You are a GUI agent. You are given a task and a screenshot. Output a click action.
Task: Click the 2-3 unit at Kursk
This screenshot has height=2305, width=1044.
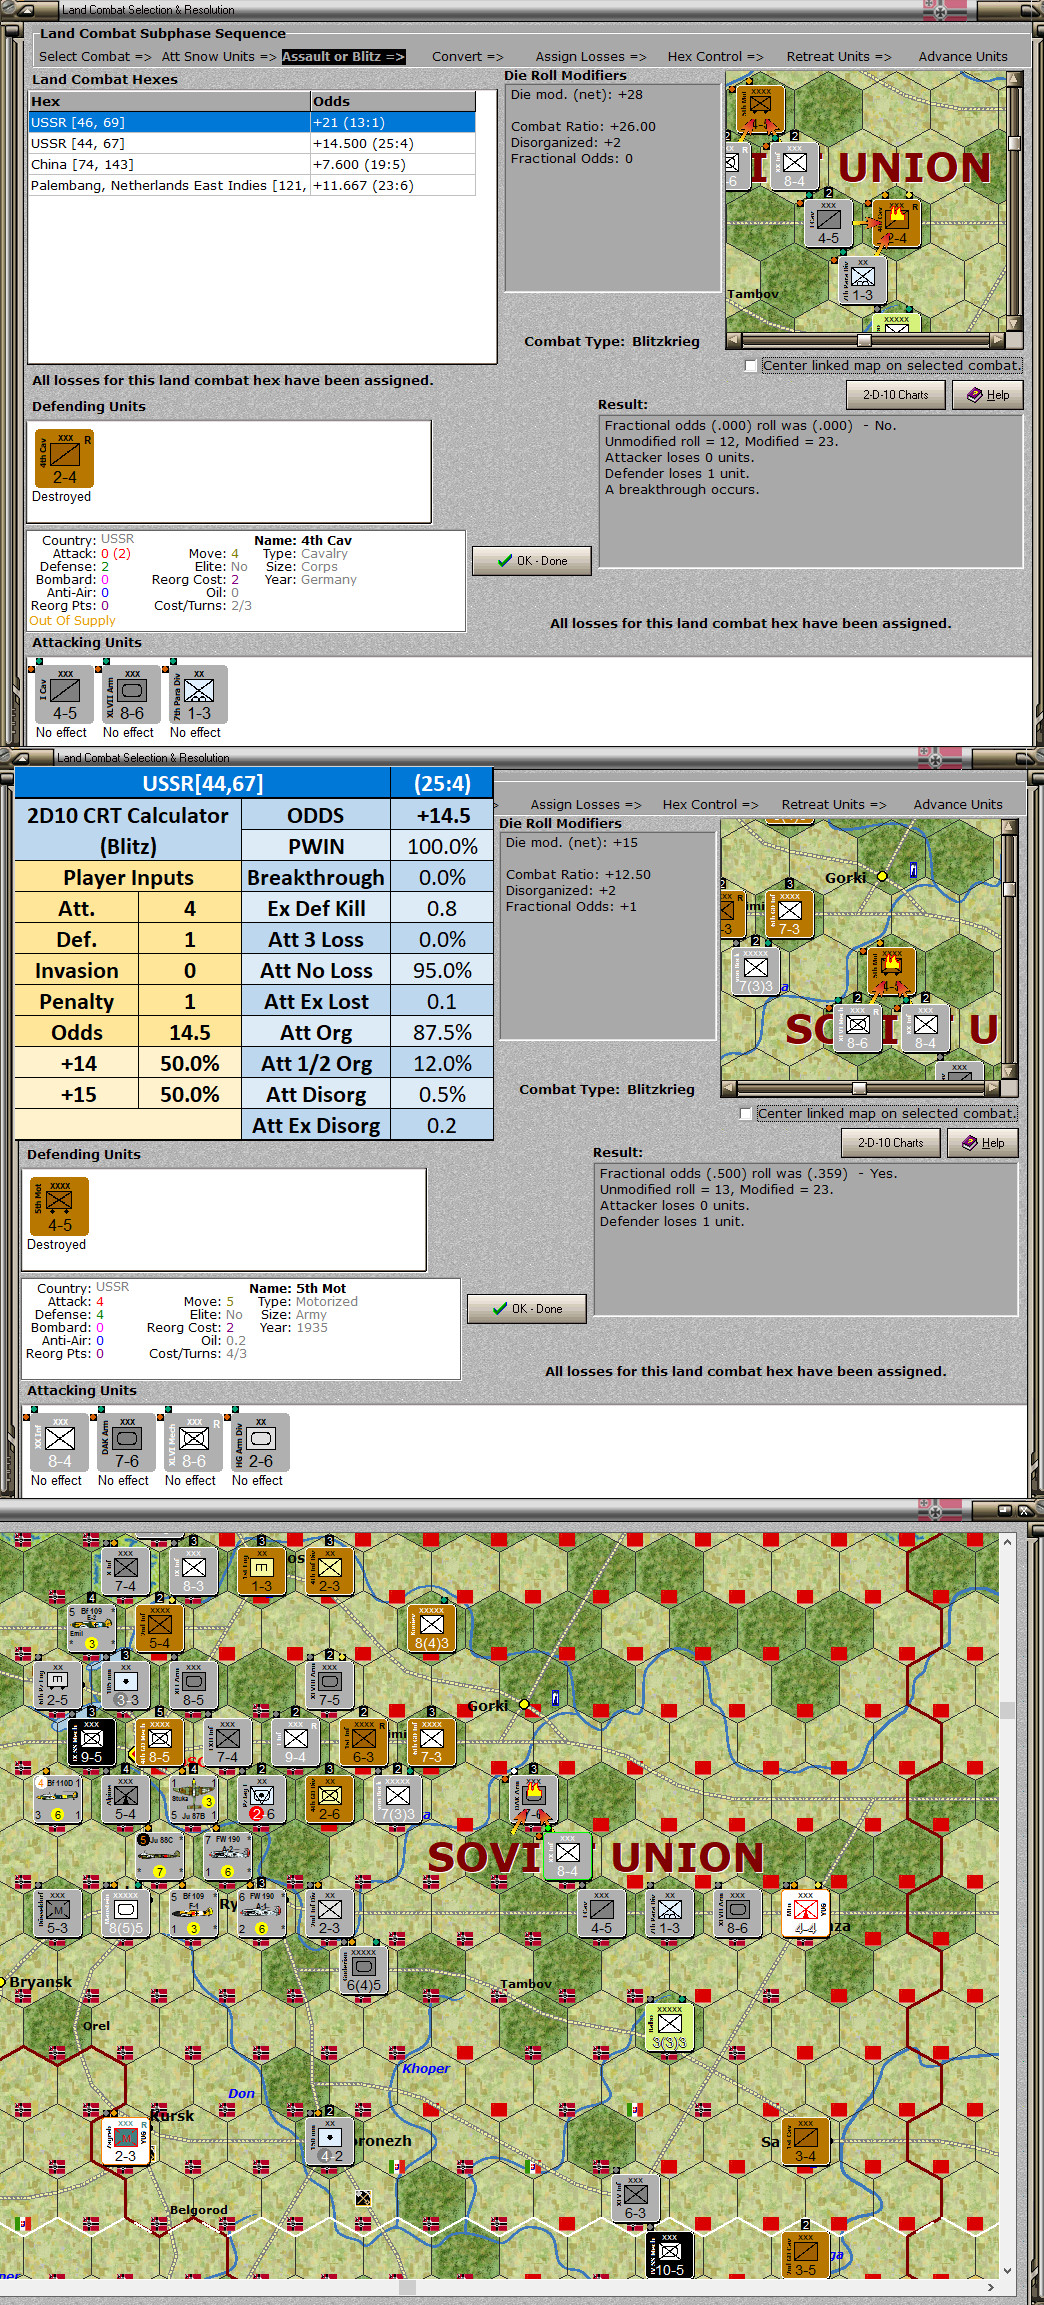tap(126, 2142)
